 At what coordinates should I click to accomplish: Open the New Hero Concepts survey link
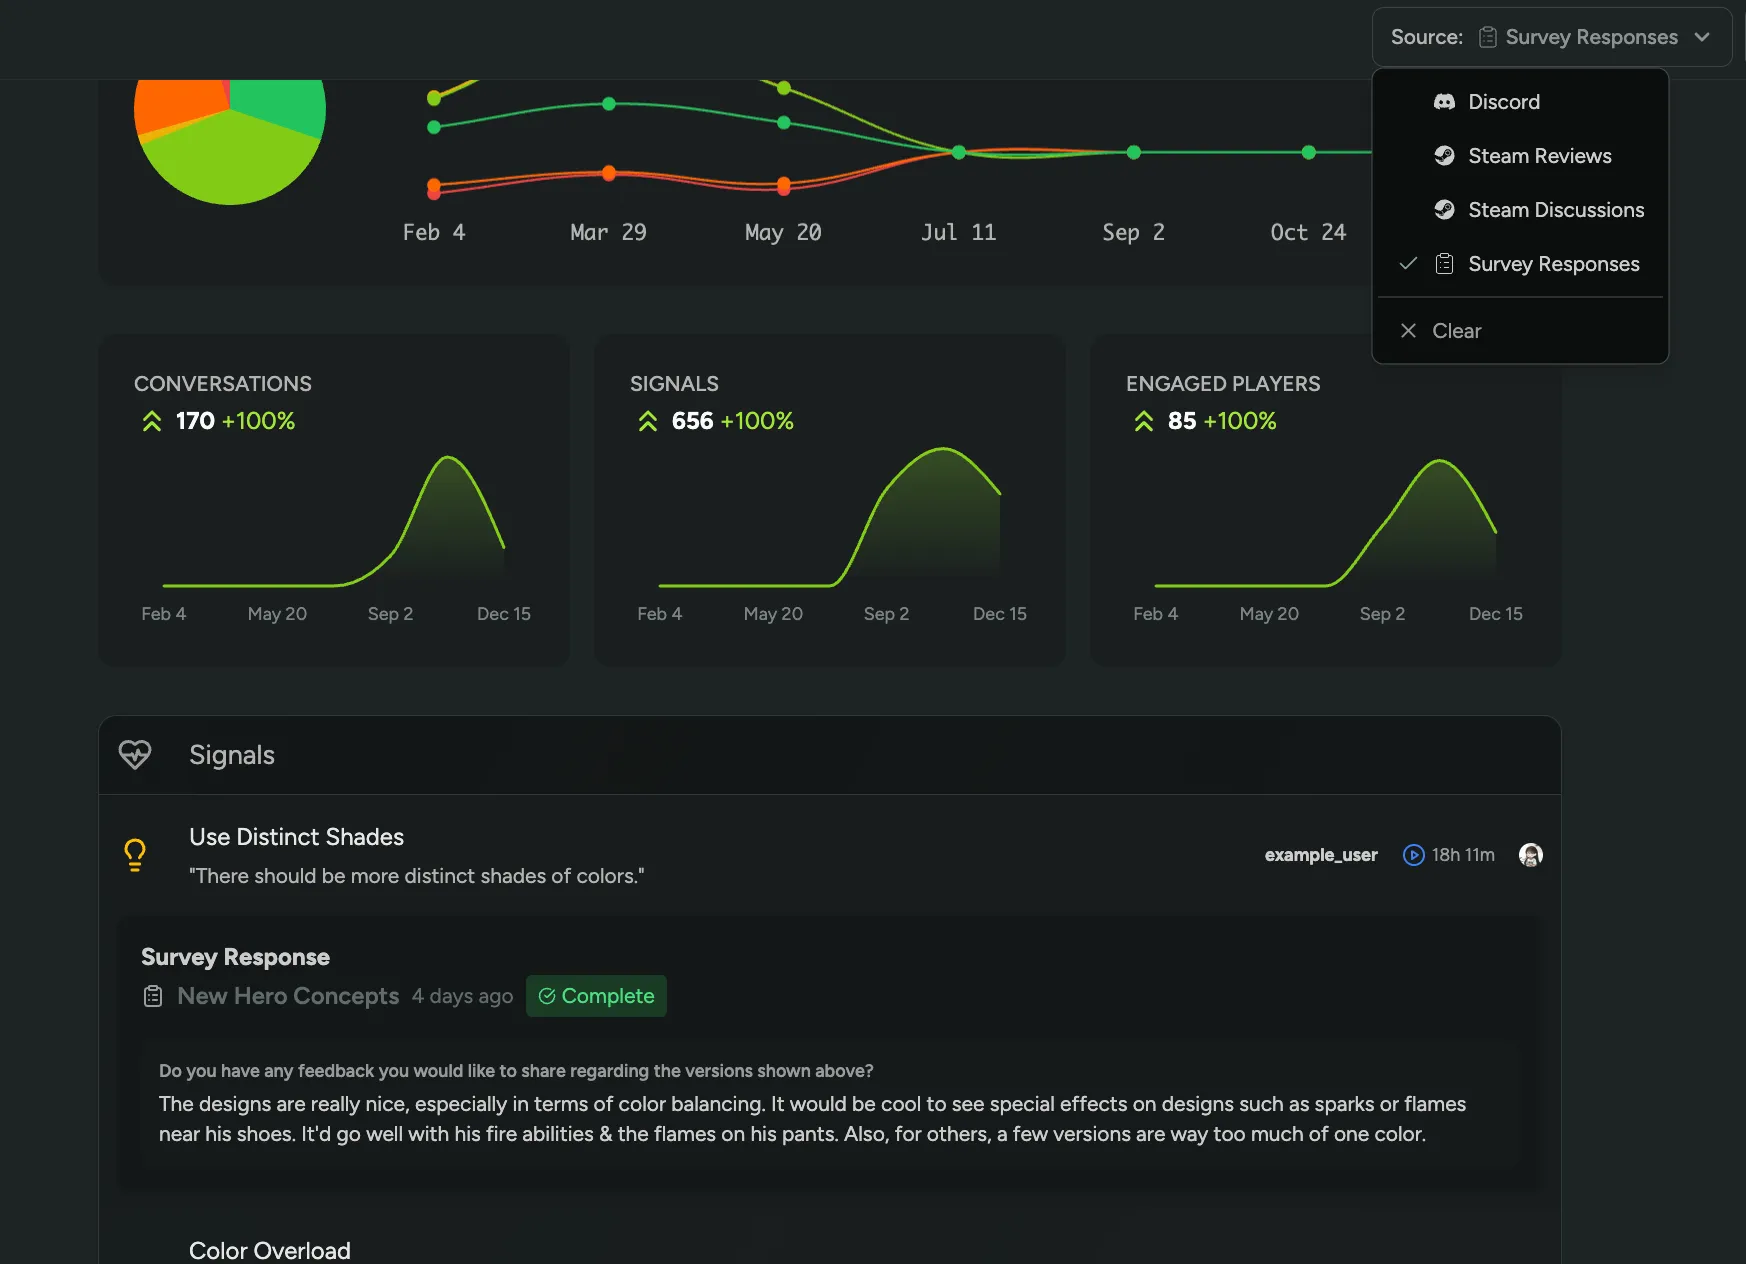point(288,996)
